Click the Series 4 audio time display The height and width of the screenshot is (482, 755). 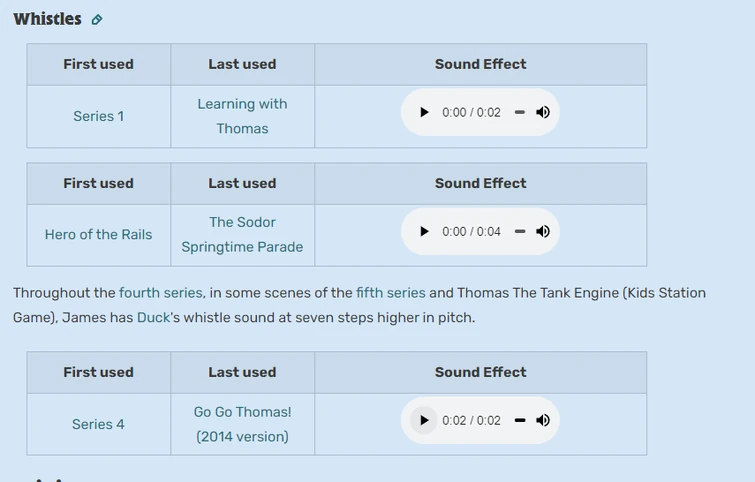(471, 421)
